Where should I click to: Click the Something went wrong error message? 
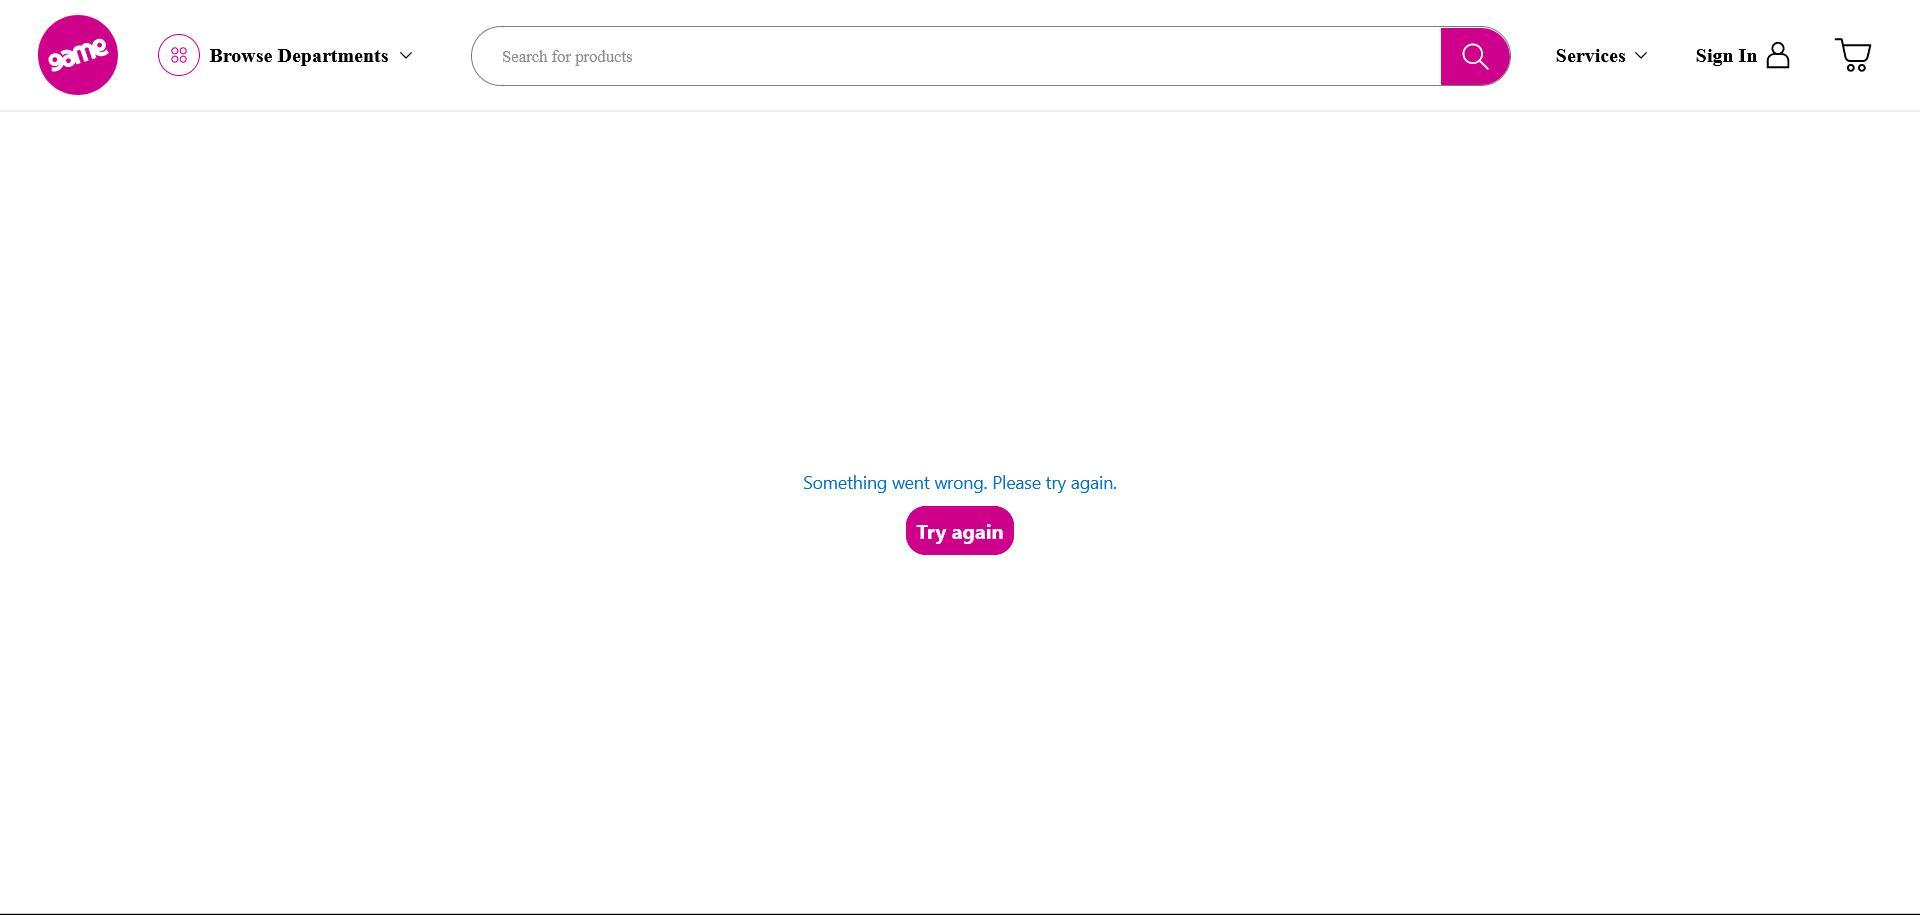pos(959,482)
